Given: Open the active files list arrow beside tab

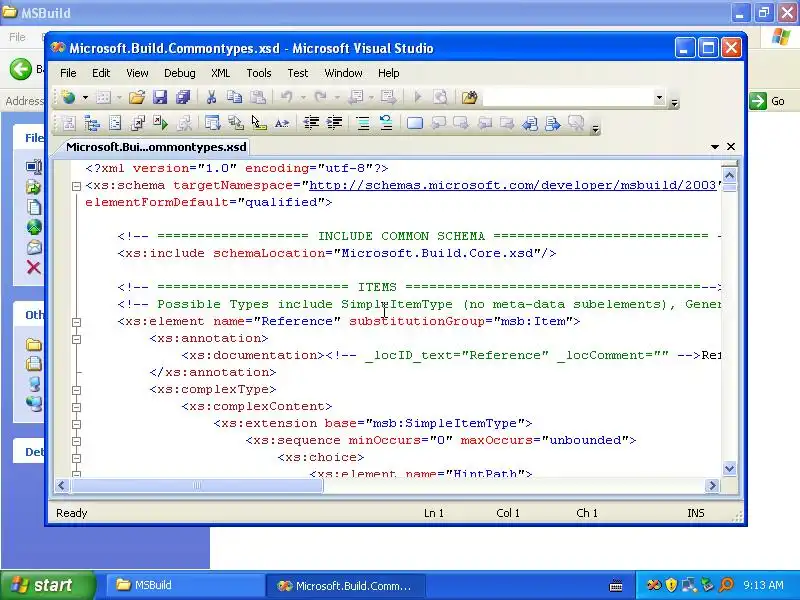Looking at the screenshot, I should coord(715,146).
